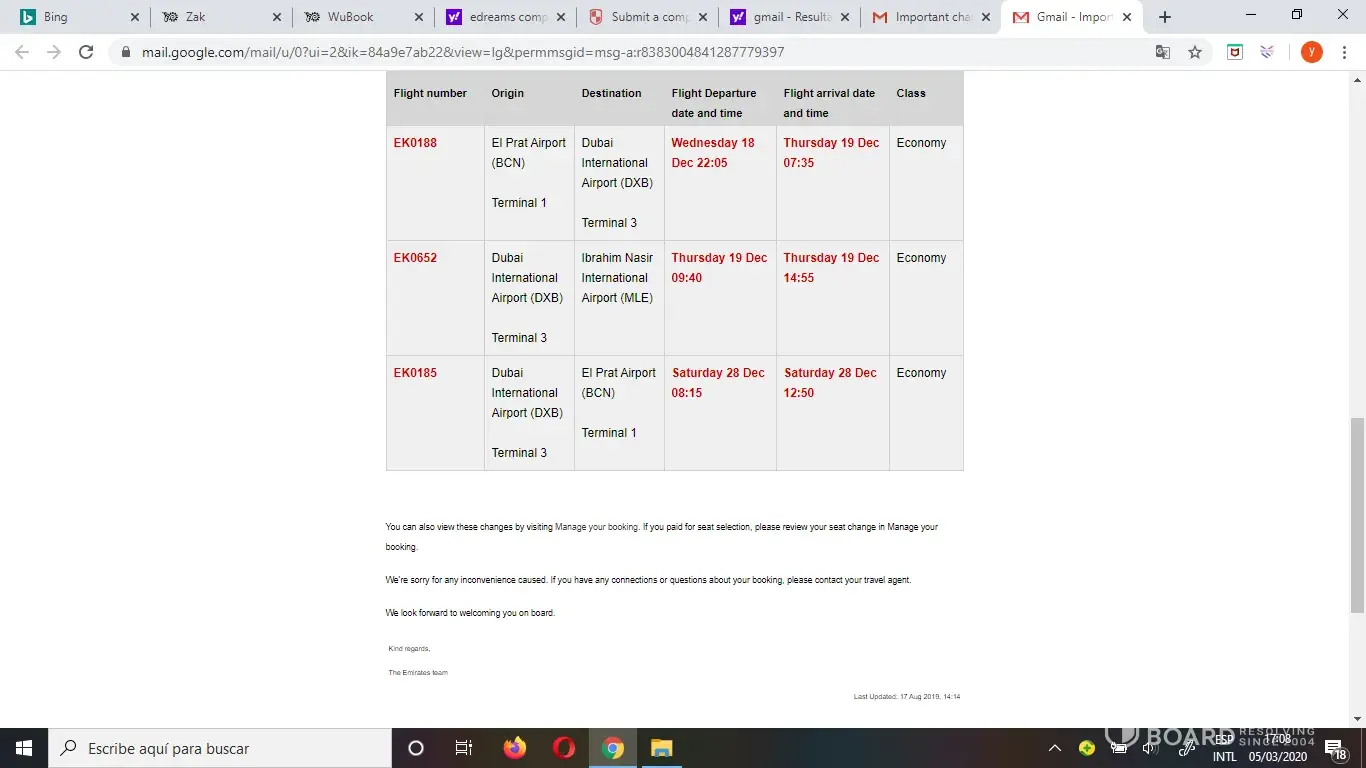Reload the current page
This screenshot has height=768, width=1366.
click(86, 52)
